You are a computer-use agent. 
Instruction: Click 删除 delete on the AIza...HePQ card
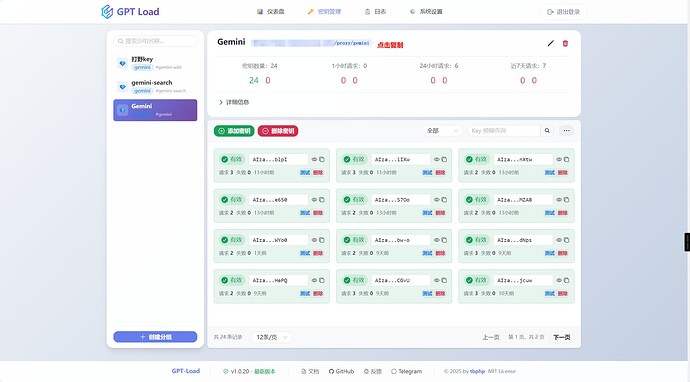click(318, 294)
